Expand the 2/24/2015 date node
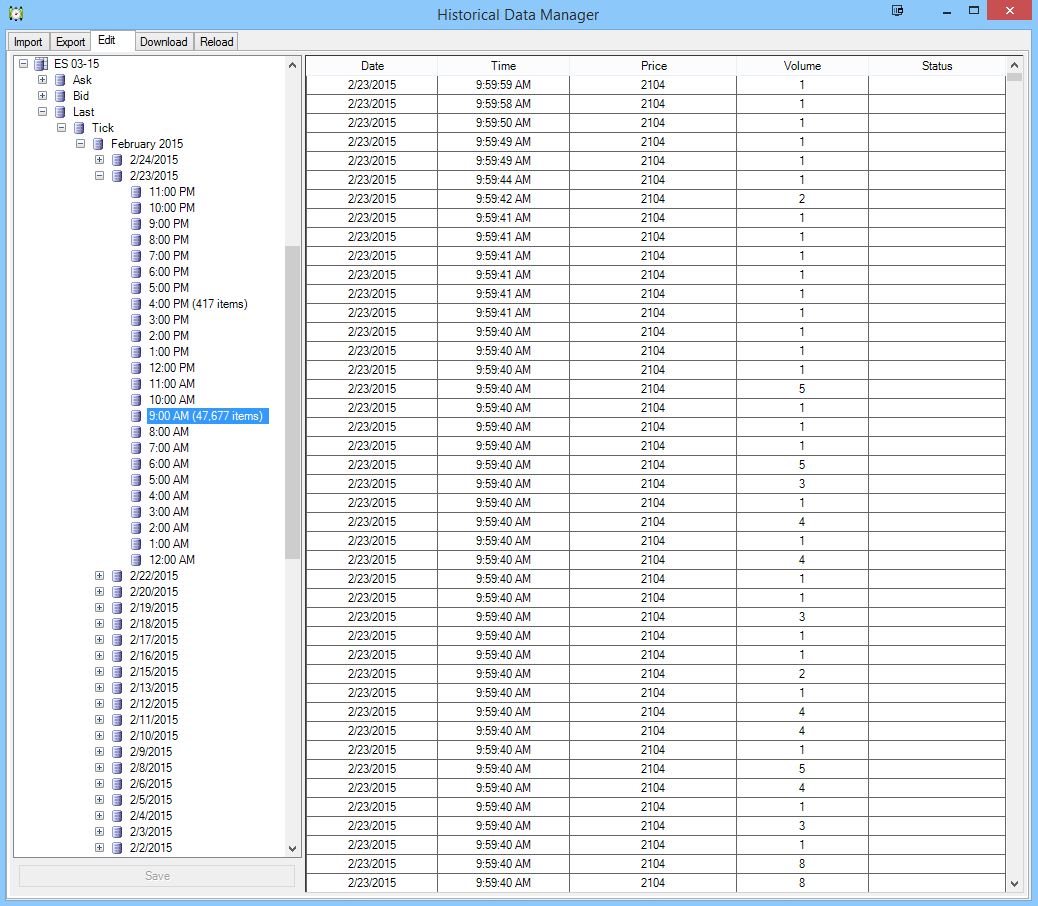Screen dimensions: 1038x906 point(99,160)
